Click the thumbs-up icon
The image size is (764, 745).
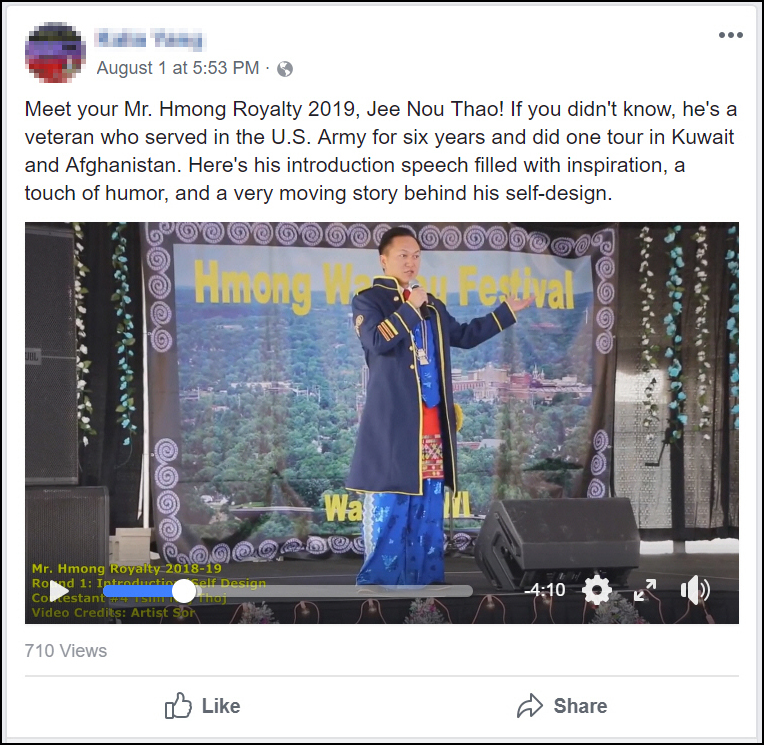coord(178,706)
